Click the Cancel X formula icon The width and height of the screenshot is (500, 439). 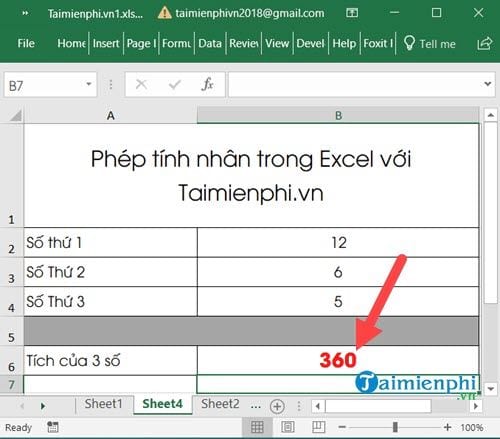pyautogui.click(x=141, y=84)
